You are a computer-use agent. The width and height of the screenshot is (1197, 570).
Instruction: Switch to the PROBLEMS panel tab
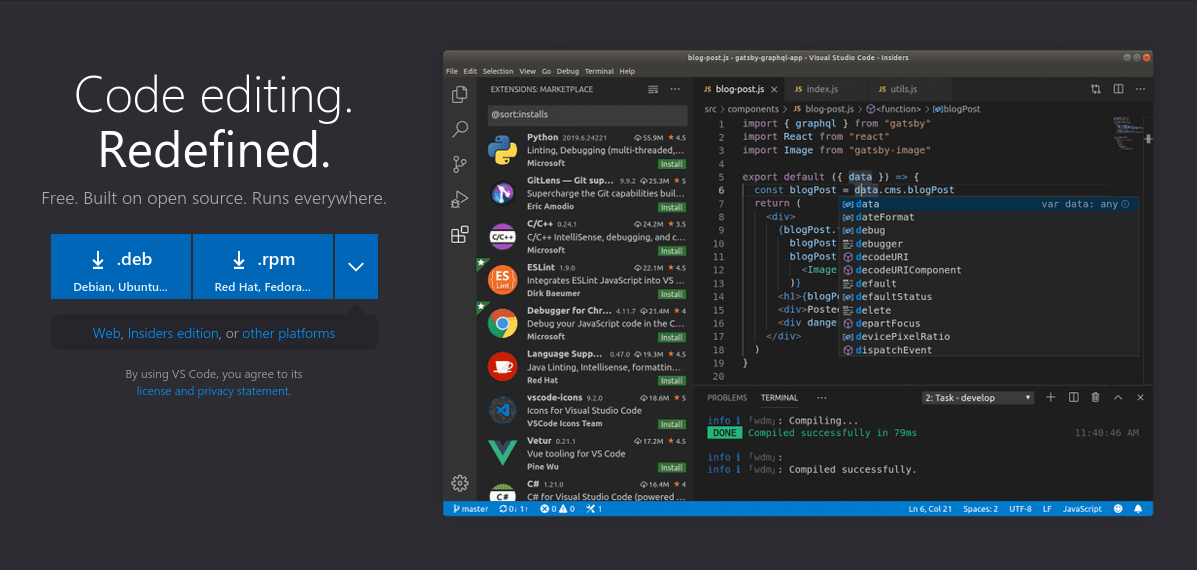click(x=727, y=398)
